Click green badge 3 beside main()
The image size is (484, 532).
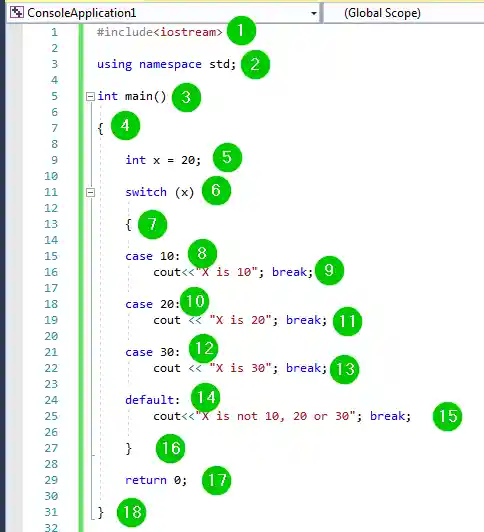[x=186, y=97]
